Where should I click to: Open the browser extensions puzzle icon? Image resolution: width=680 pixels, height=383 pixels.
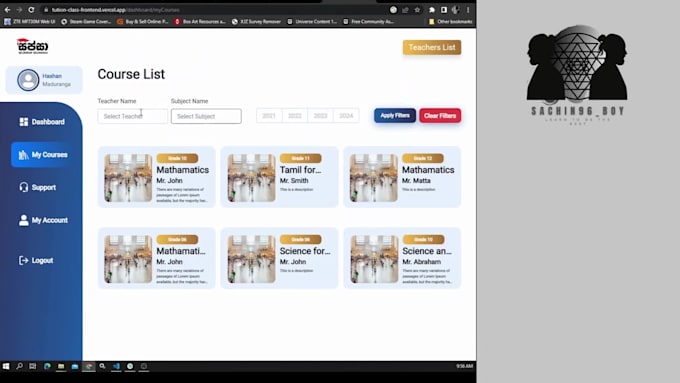(x=432, y=10)
